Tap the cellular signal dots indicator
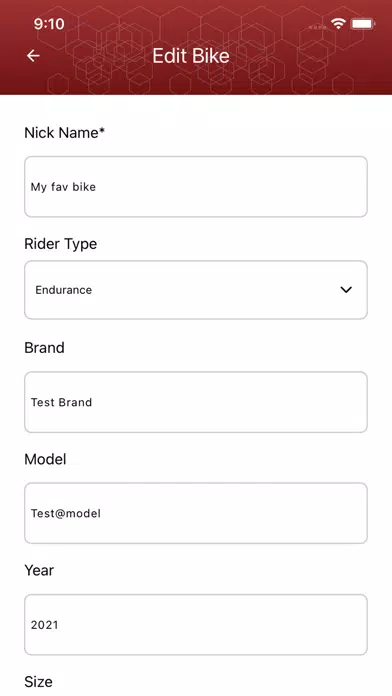392x696 pixels. [x=317, y=27]
